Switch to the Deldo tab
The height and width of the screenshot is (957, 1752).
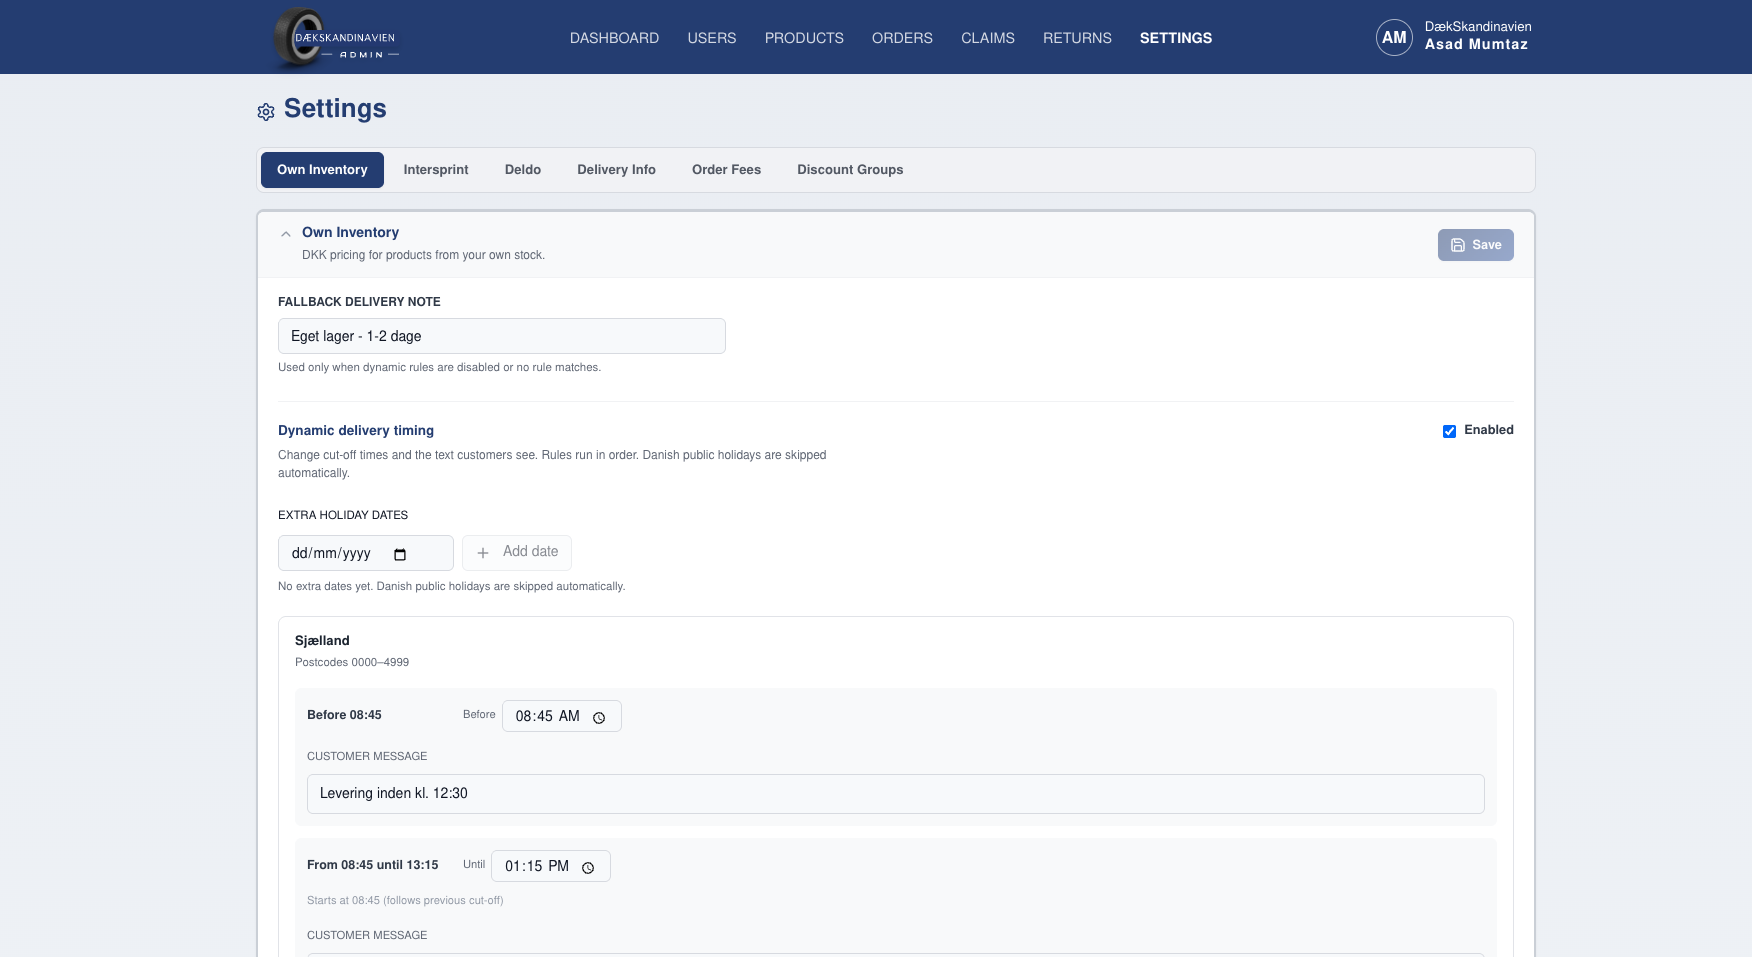523,170
